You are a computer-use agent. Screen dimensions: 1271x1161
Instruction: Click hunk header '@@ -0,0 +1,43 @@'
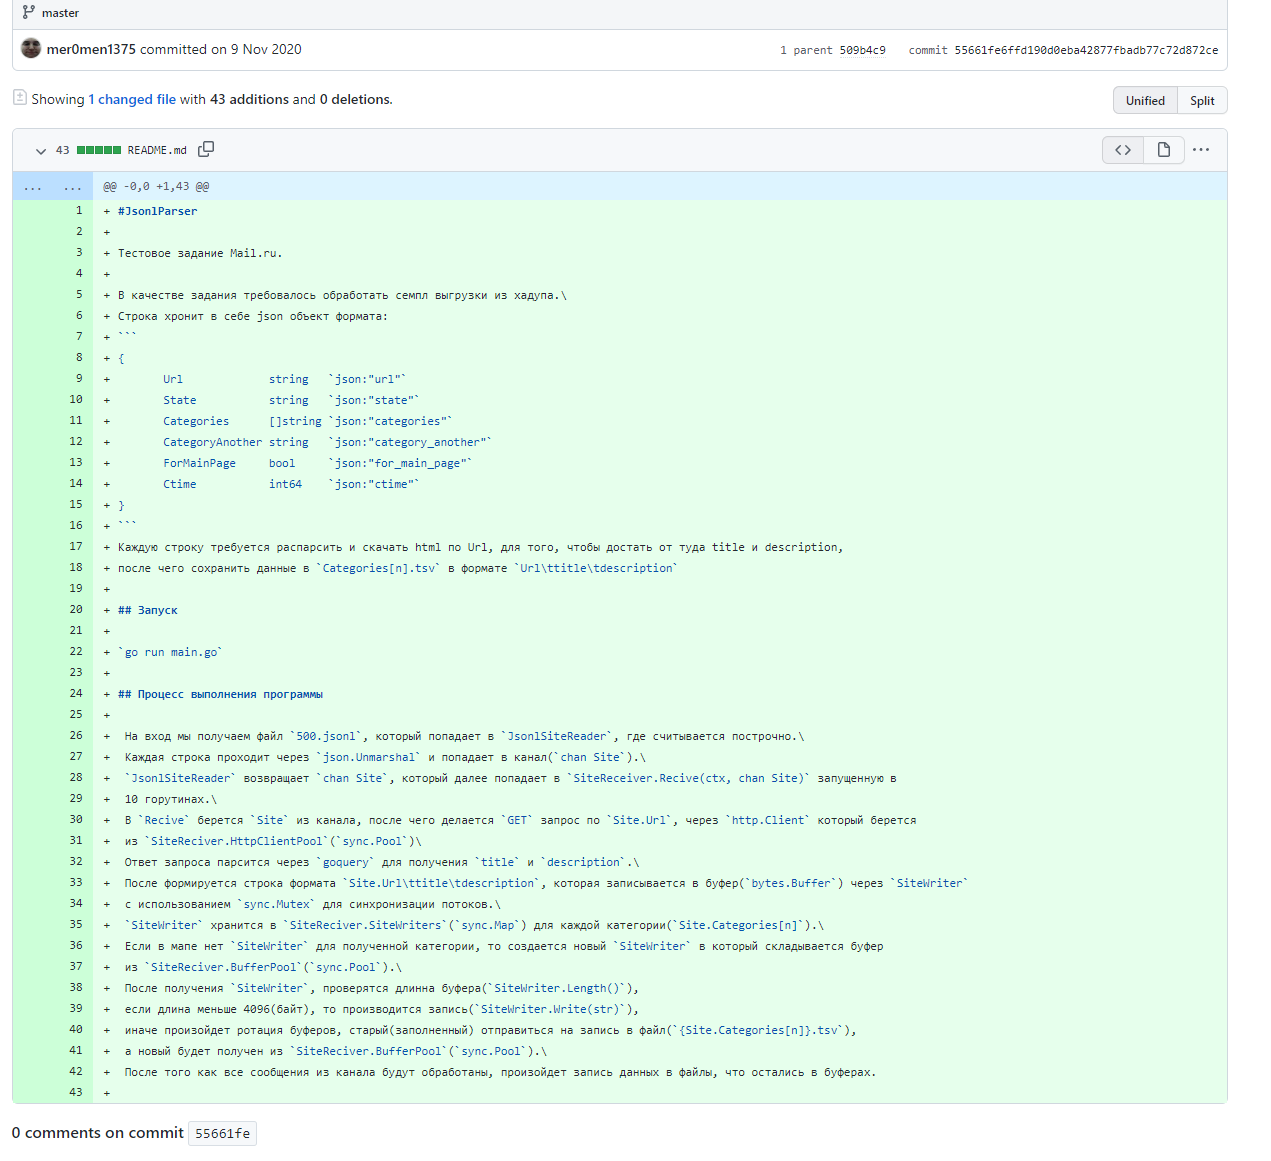pyautogui.click(x=157, y=186)
